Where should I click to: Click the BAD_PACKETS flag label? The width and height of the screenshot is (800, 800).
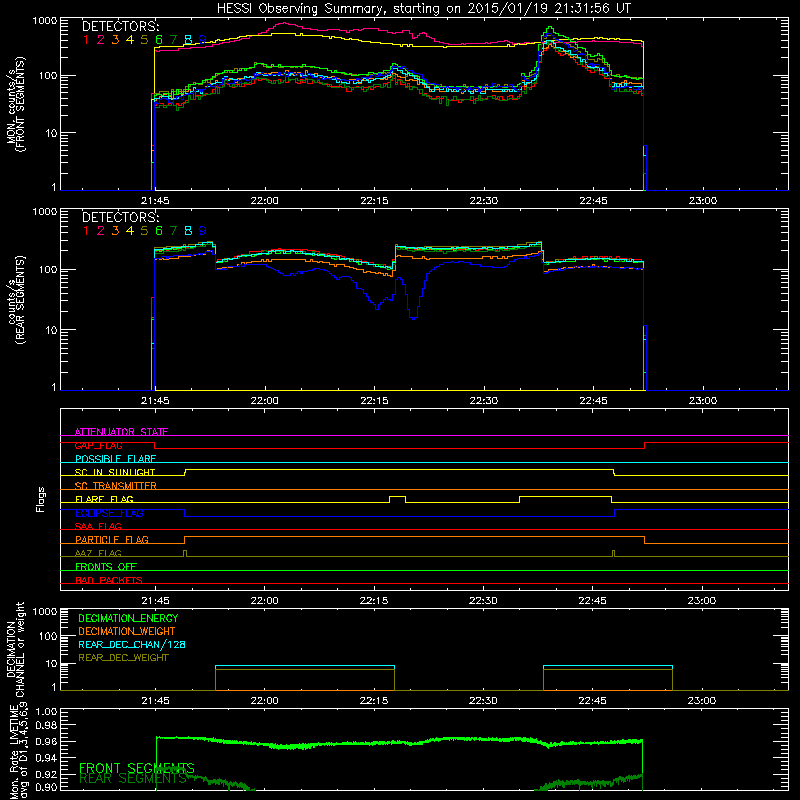(109, 580)
